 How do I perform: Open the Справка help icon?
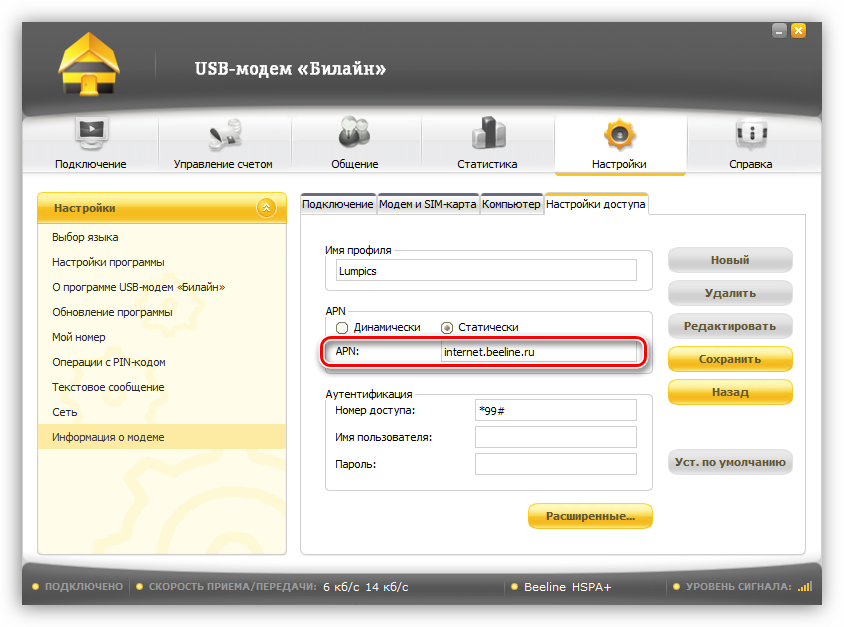[750, 134]
